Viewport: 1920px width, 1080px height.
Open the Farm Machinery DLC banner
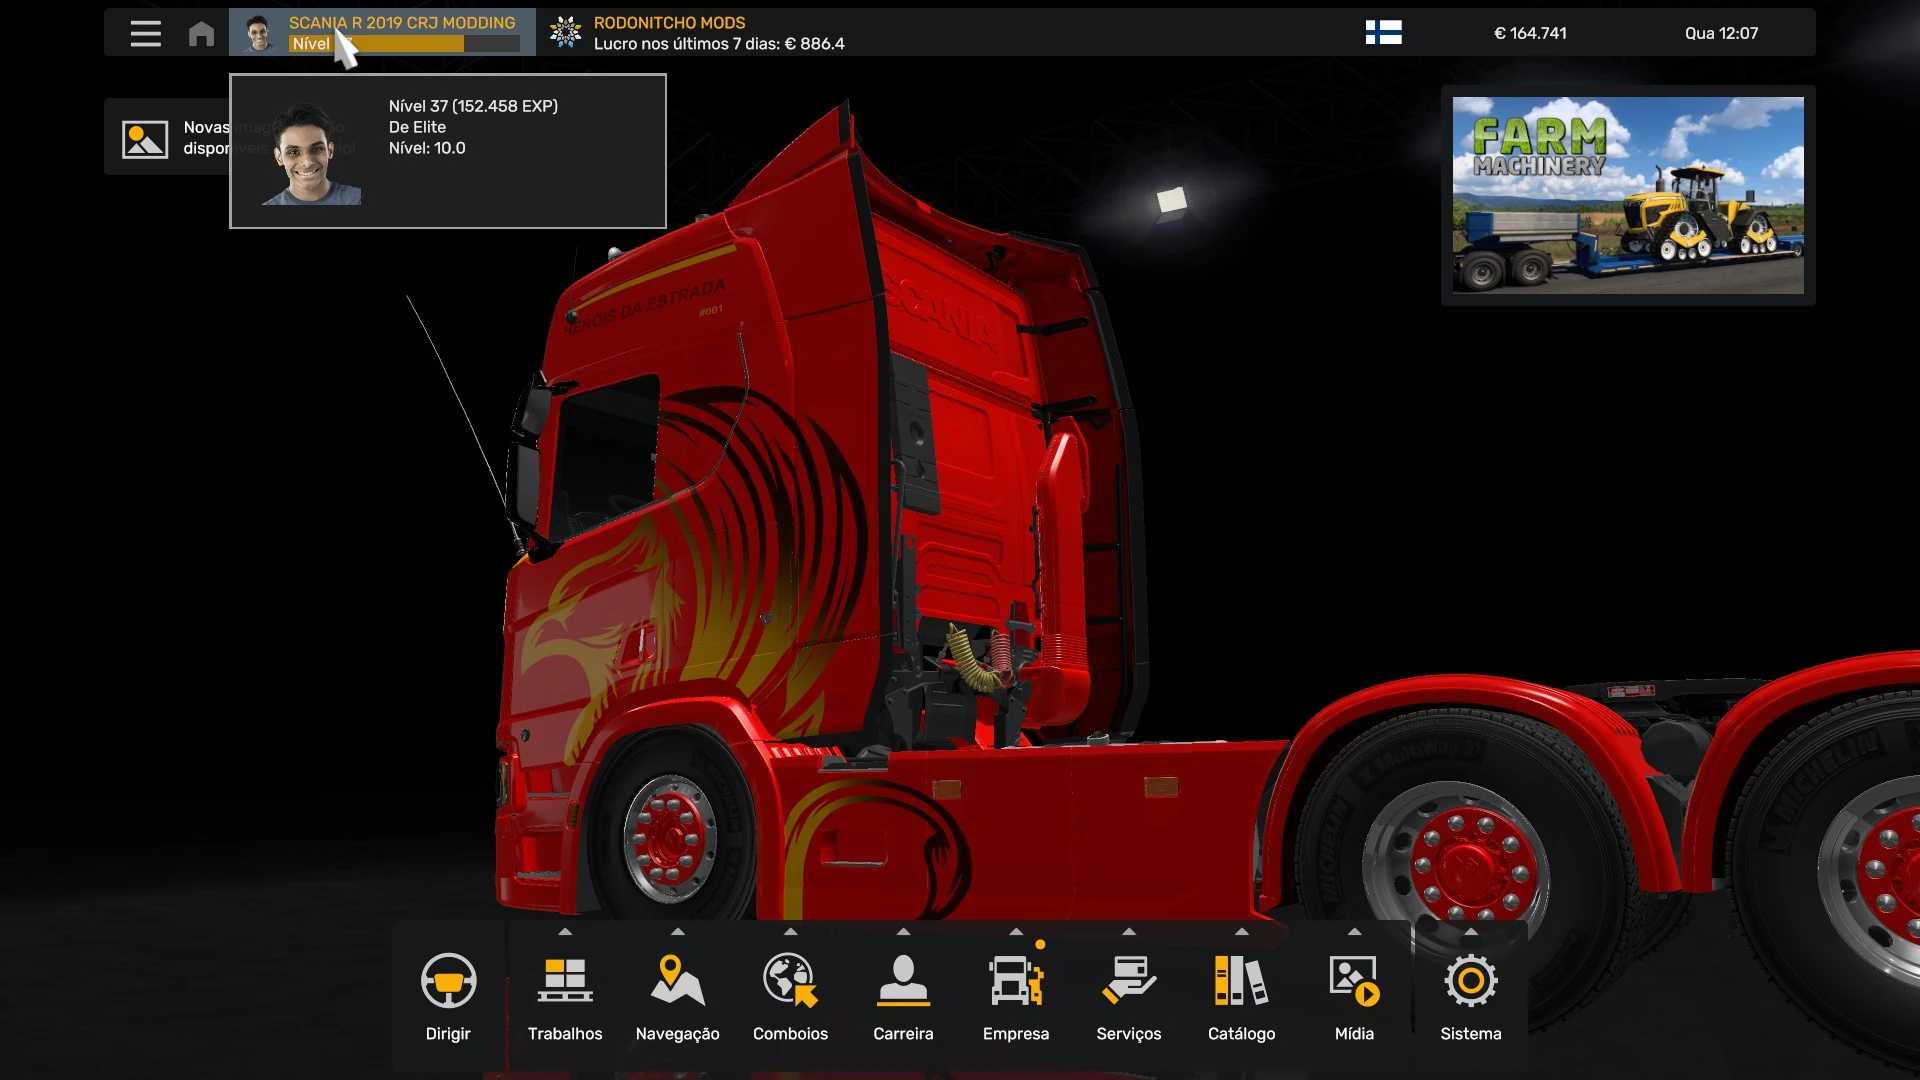tap(1627, 195)
